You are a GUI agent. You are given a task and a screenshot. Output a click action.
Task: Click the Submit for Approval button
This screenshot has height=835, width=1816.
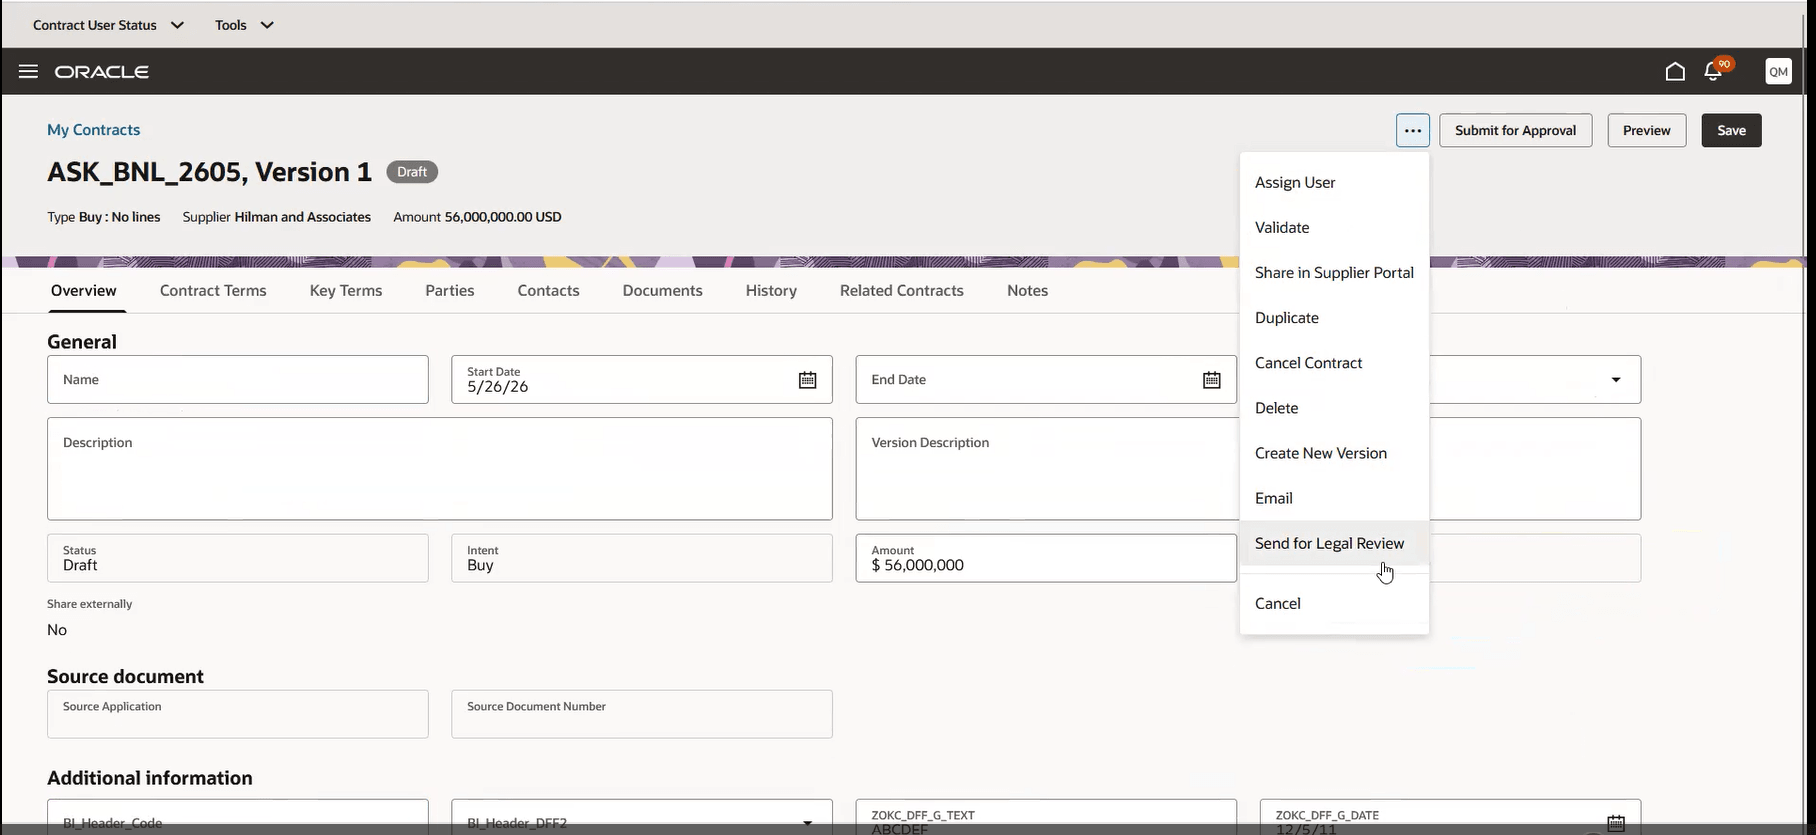pyautogui.click(x=1515, y=130)
